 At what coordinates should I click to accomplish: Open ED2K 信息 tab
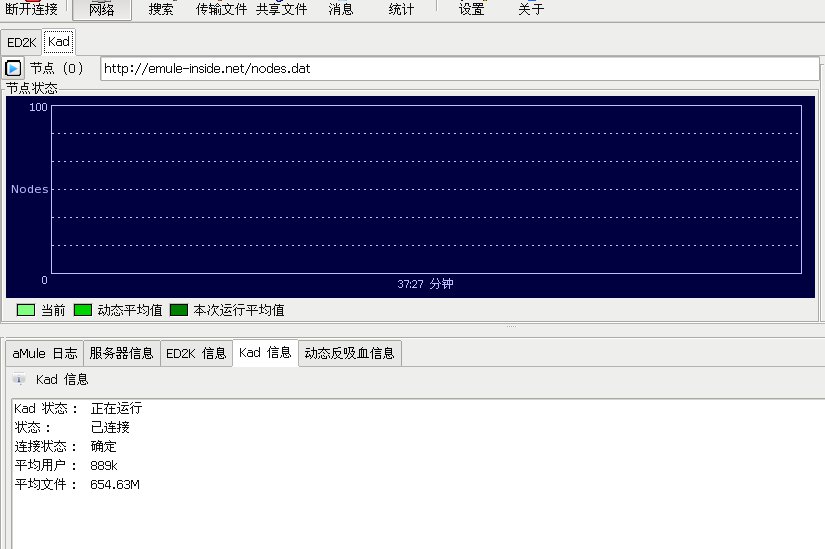(x=196, y=353)
